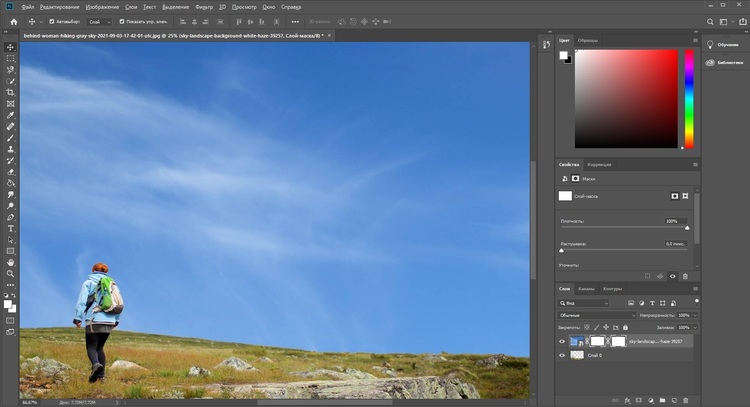Toggle Показать упр. элем. checkbox

[x=122, y=20]
